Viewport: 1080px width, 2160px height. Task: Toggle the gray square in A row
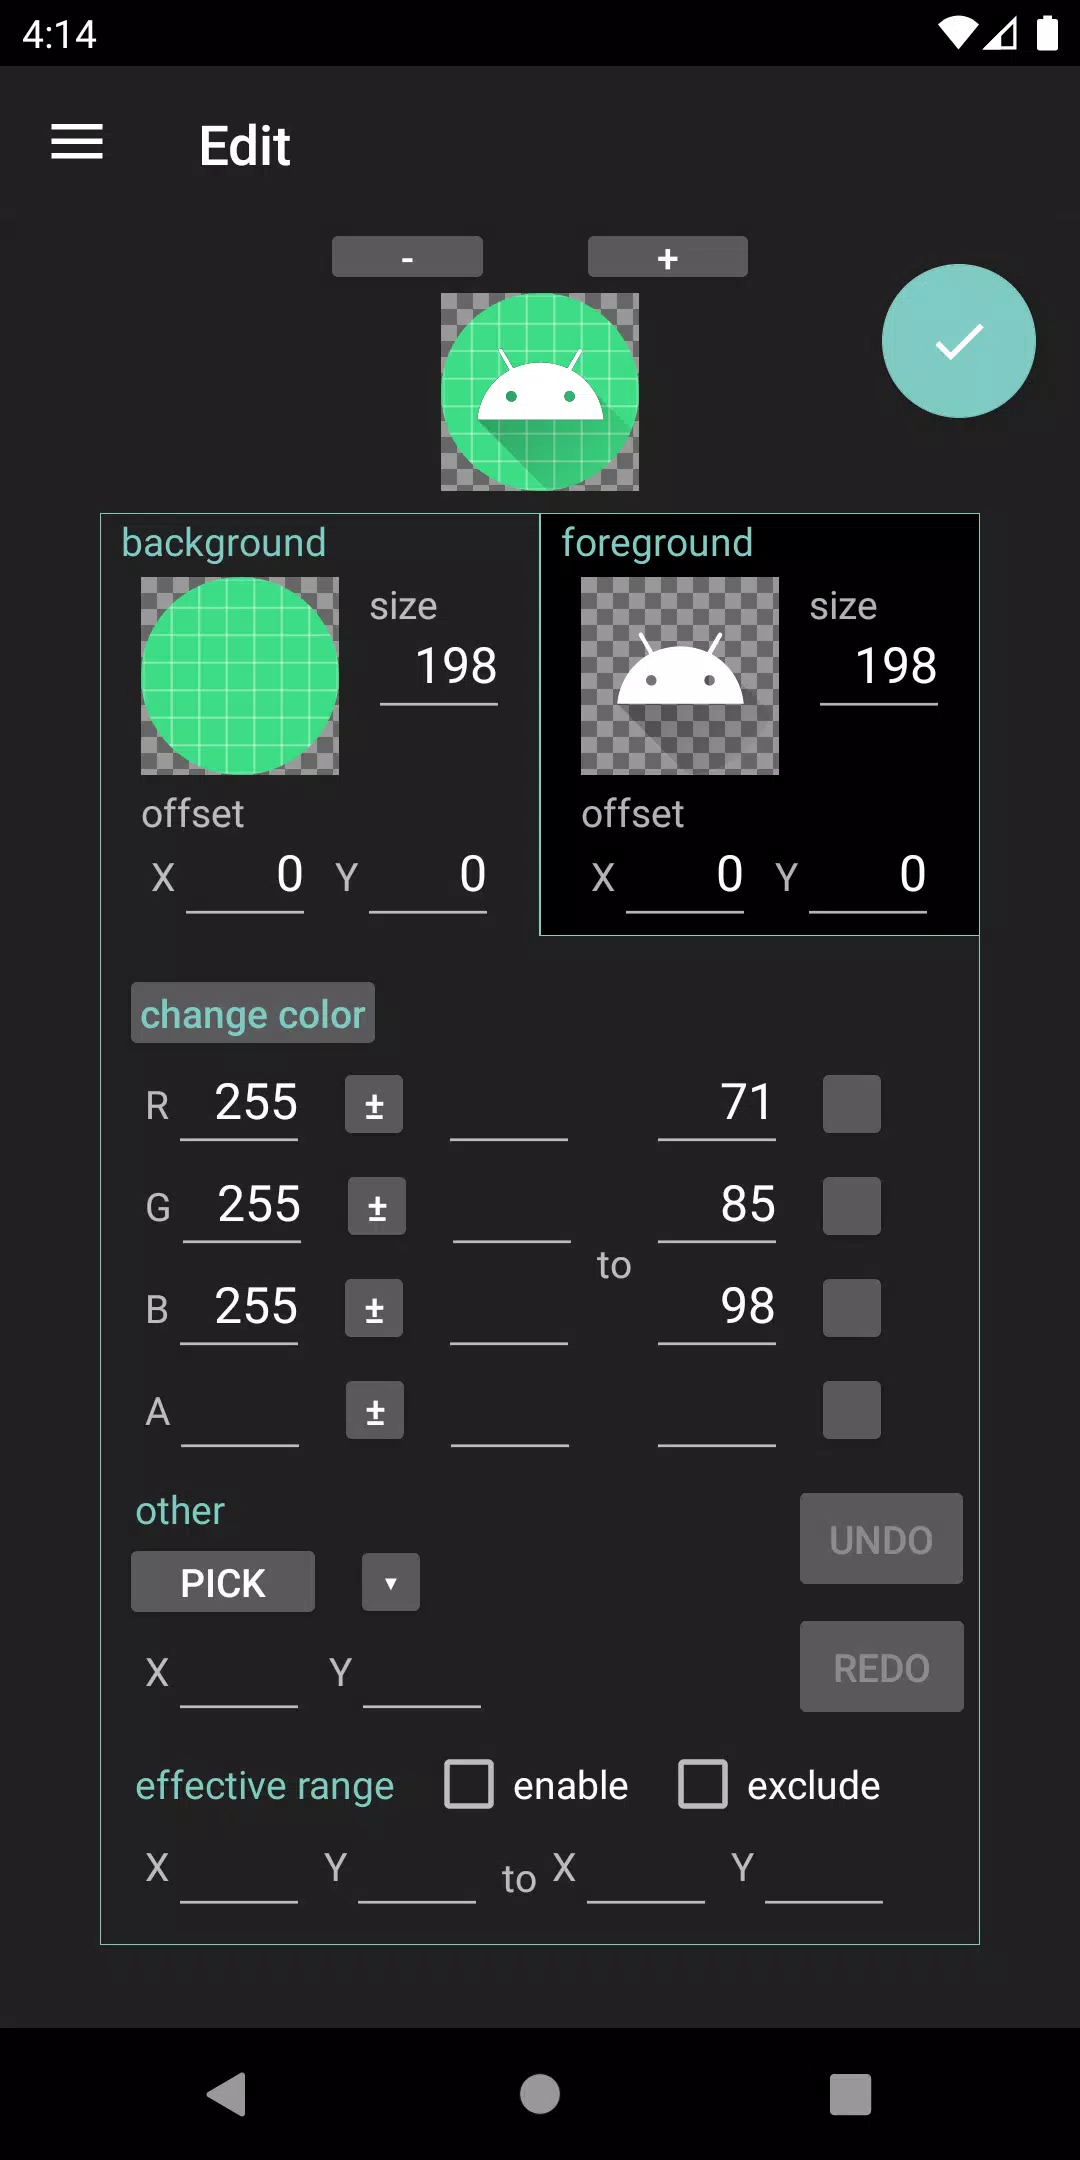pos(852,1410)
